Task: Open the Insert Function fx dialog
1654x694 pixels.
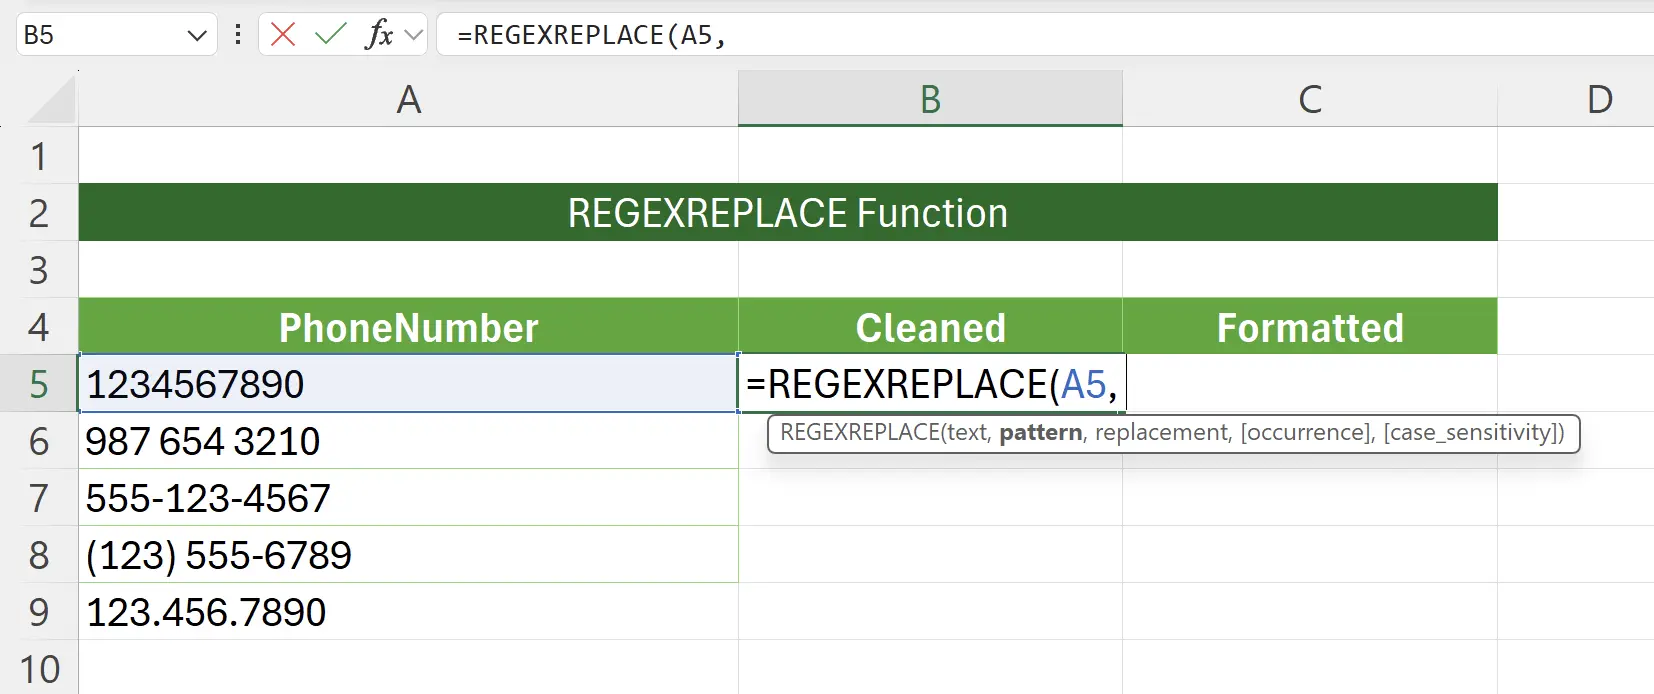Action: (379, 35)
